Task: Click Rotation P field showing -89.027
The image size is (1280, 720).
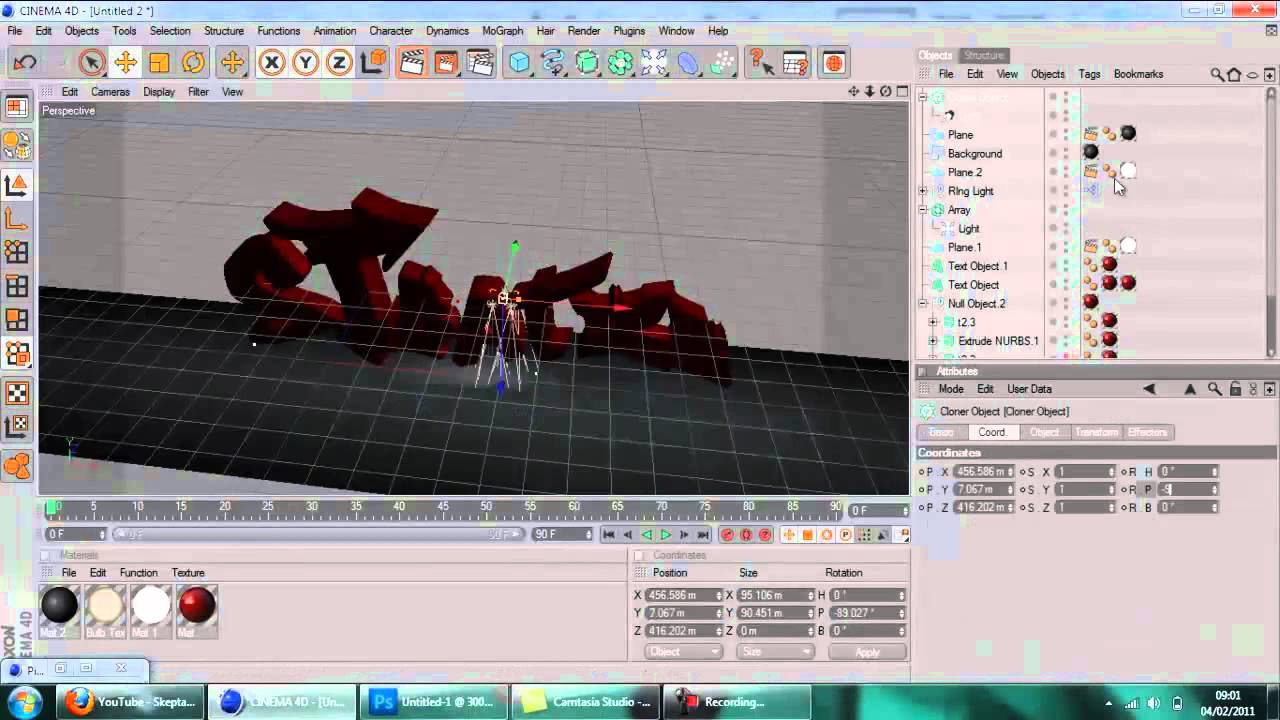Action: [x=866, y=613]
